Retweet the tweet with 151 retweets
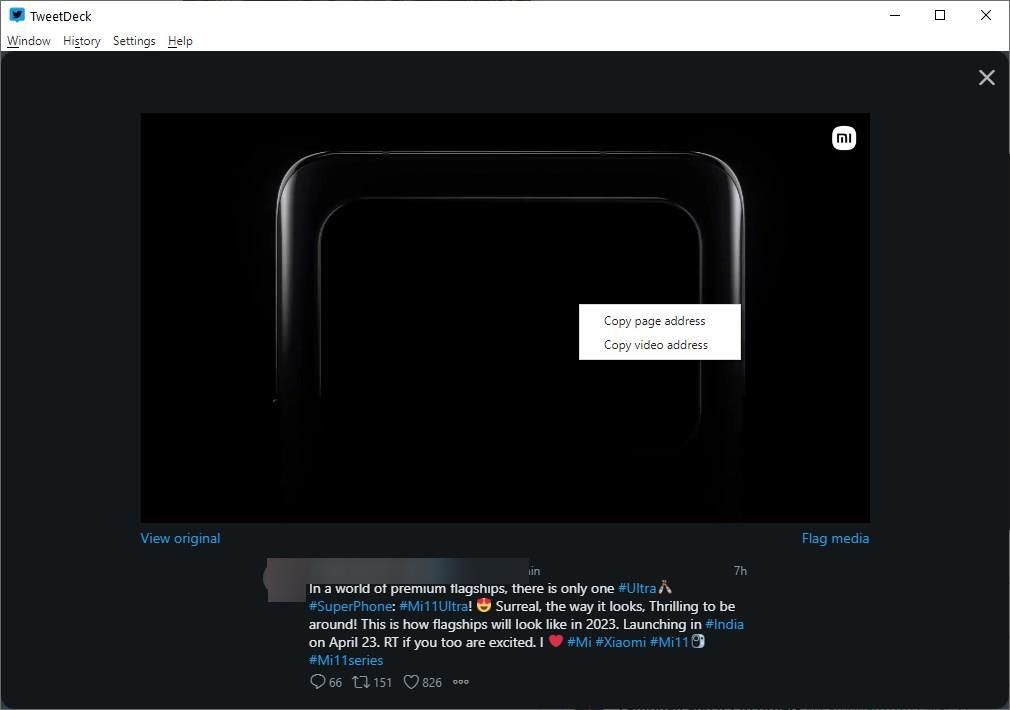The width and height of the screenshot is (1010, 710). click(x=361, y=682)
